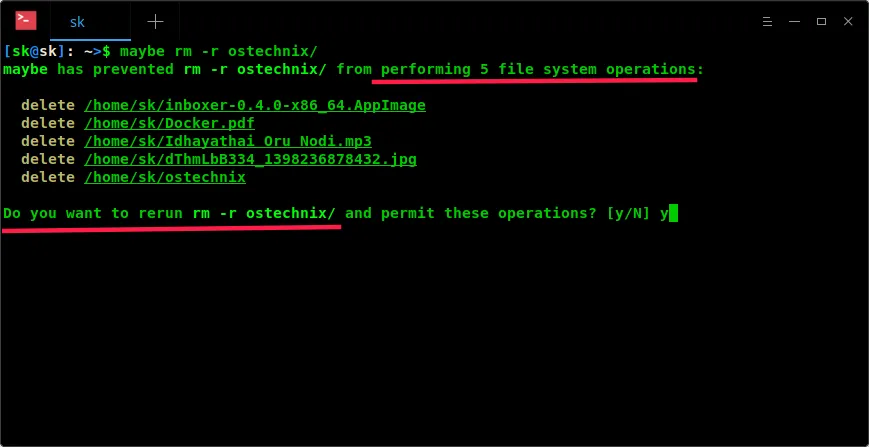Click the red terminal app icon
Viewport: 869px width, 447px height.
[x=27, y=20]
